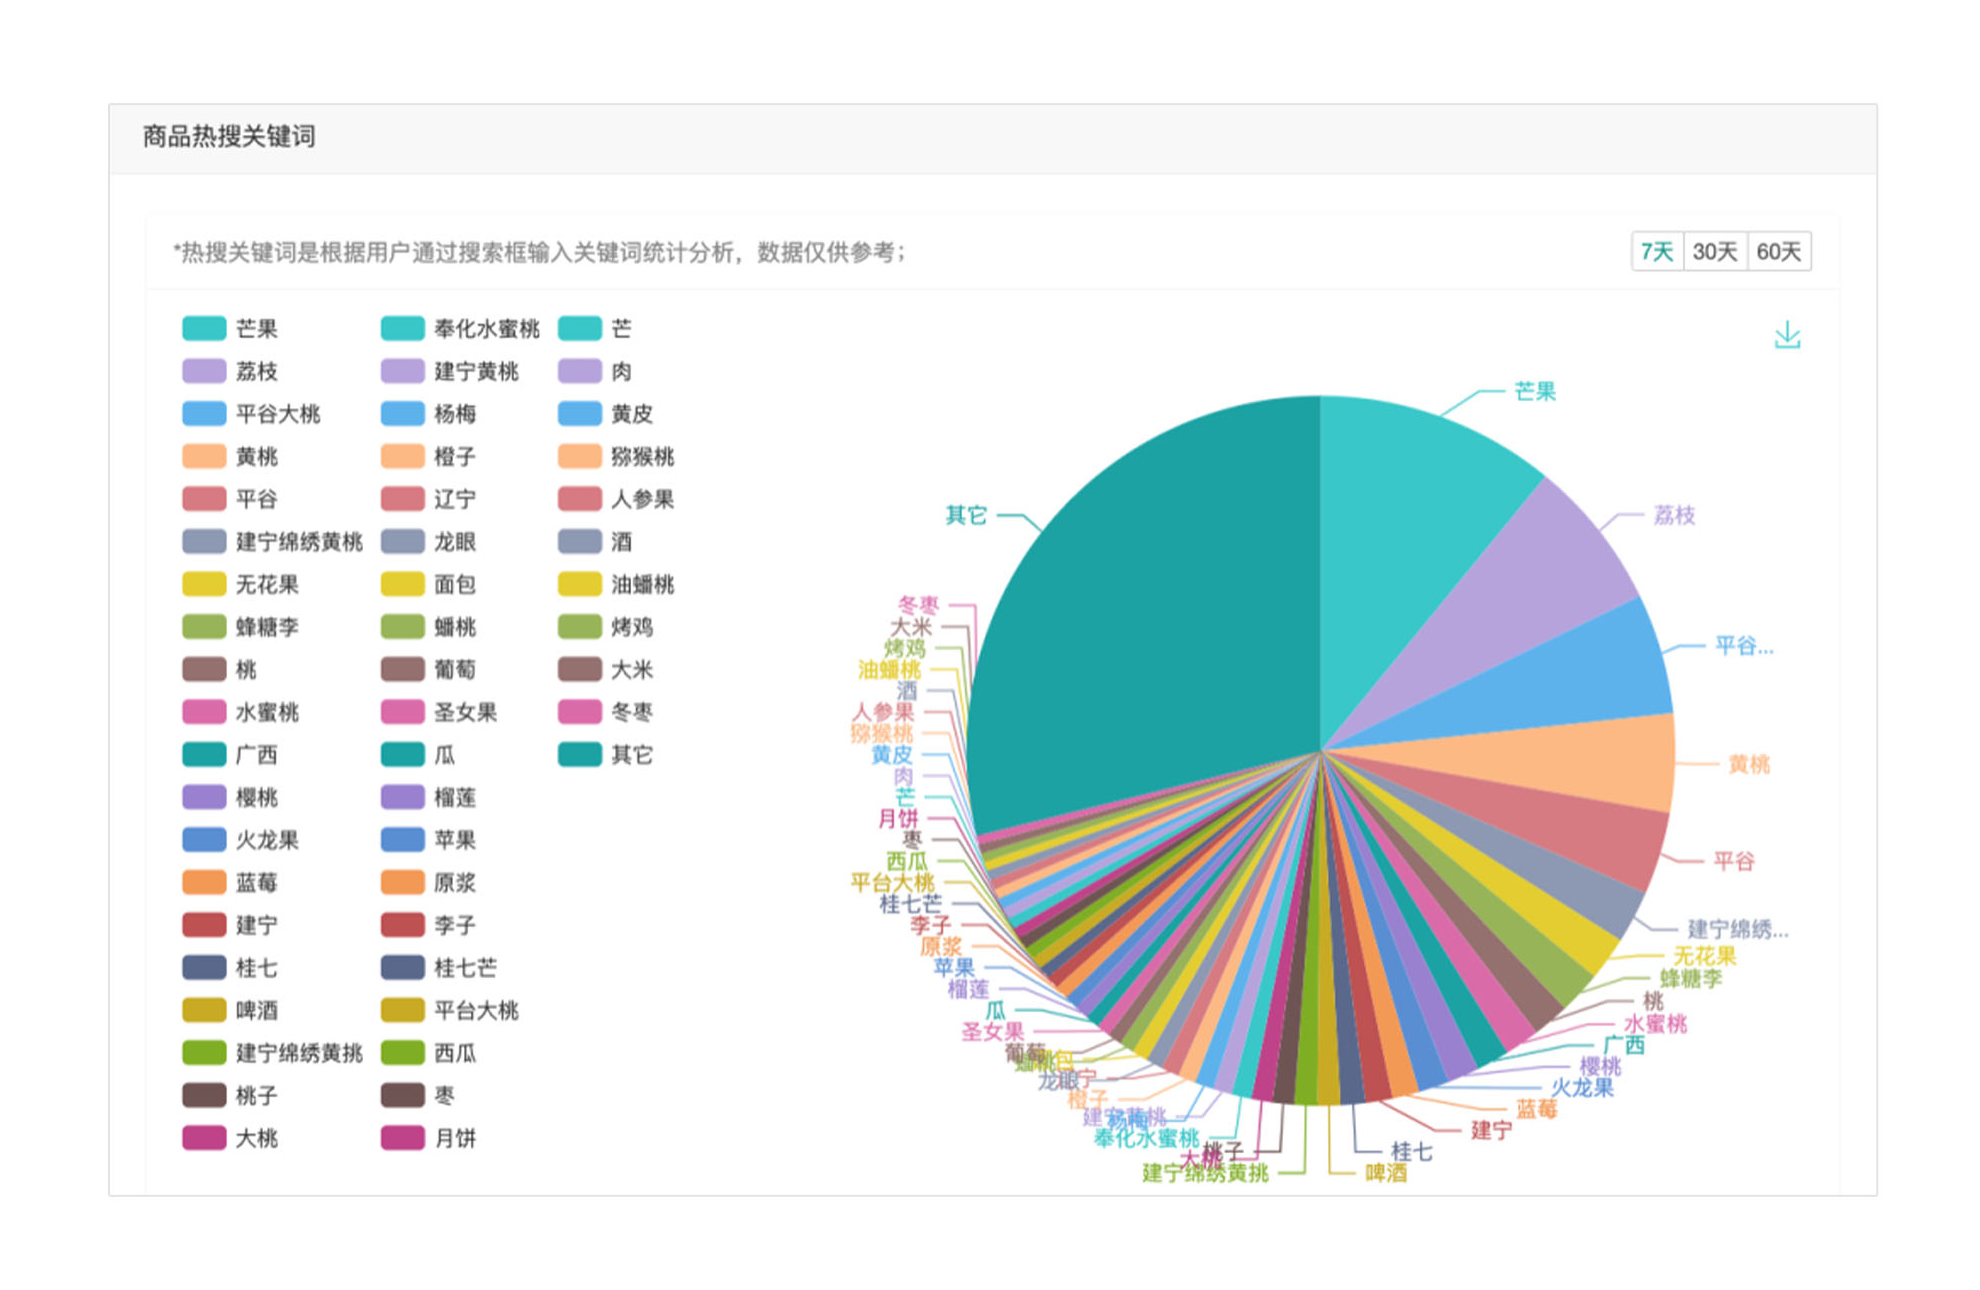Screen dimensions: 1980x1290
Task: Switch to the 7天 time range
Action: pos(1656,252)
